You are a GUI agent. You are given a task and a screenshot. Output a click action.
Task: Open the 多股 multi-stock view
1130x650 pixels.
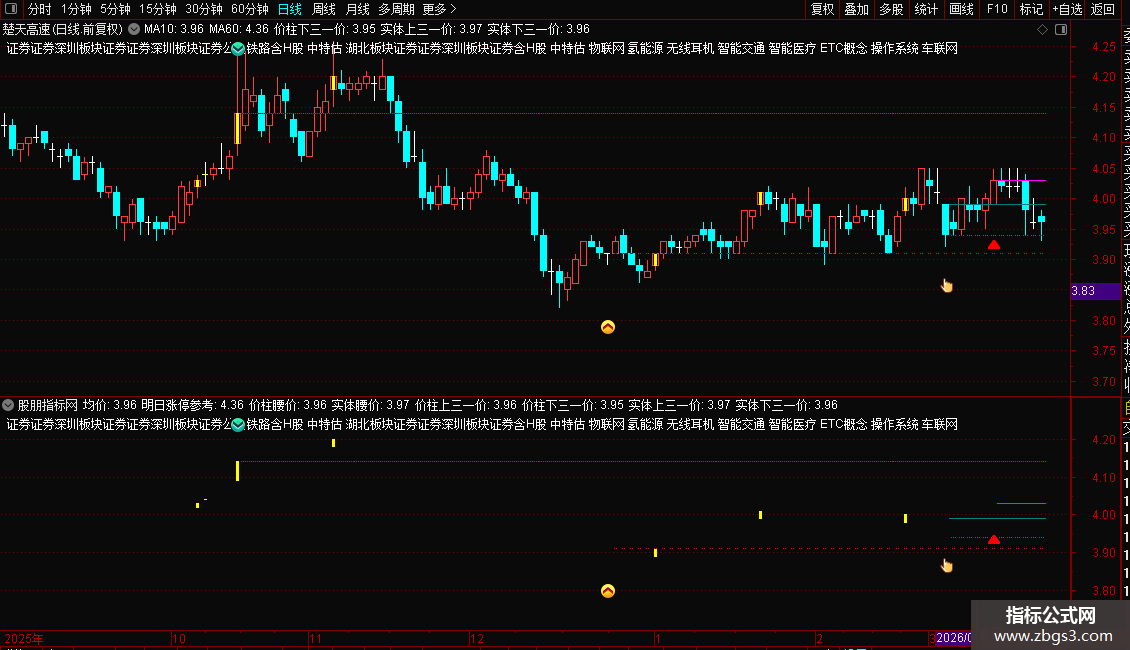pos(891,9)
